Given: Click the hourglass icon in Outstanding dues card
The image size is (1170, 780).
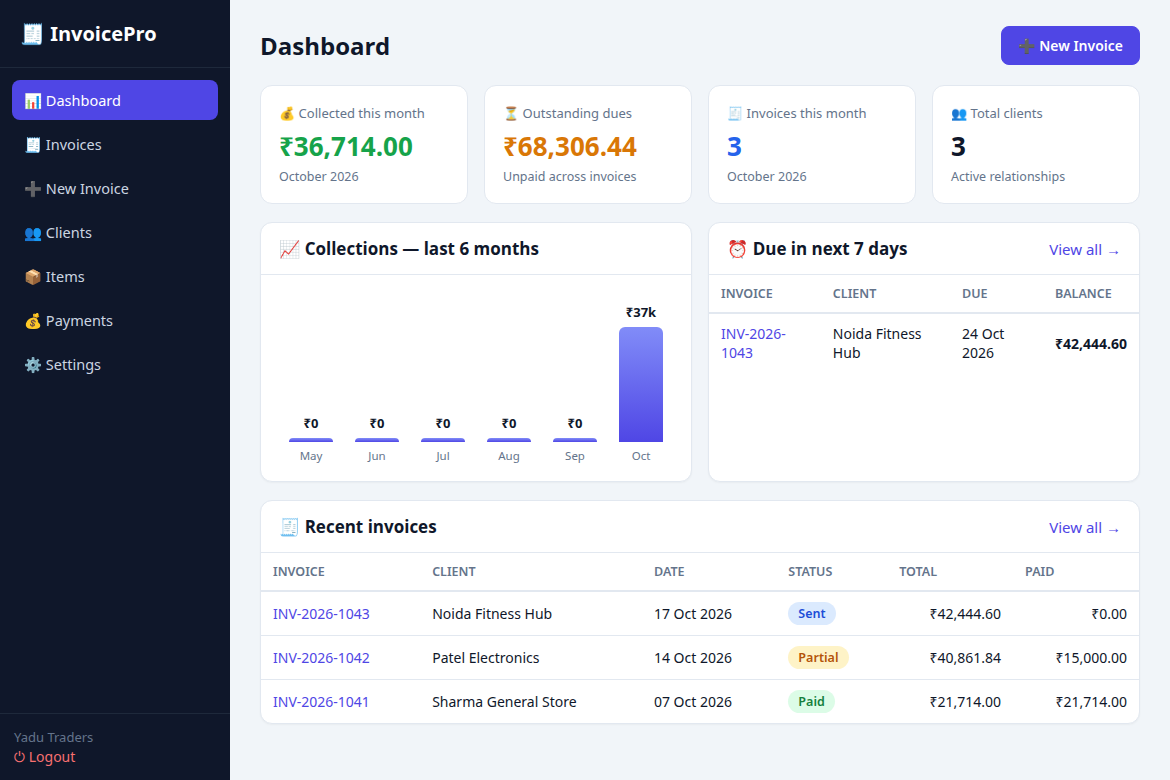Looking at the screenshot, I should tap(510, 113).
